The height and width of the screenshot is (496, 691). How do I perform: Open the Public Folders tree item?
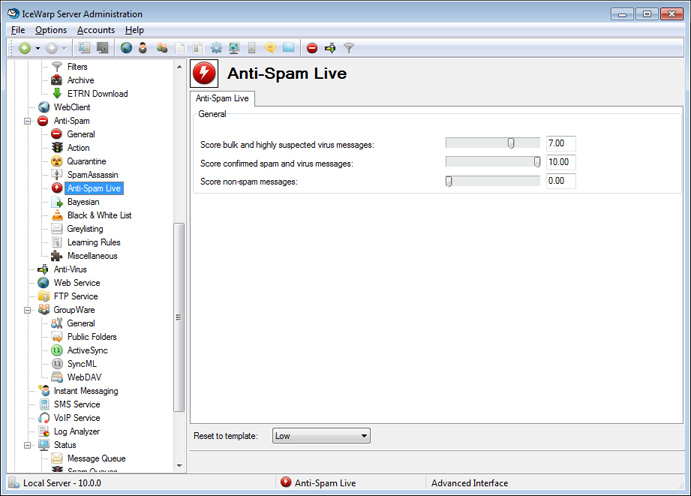click(92, 337)
